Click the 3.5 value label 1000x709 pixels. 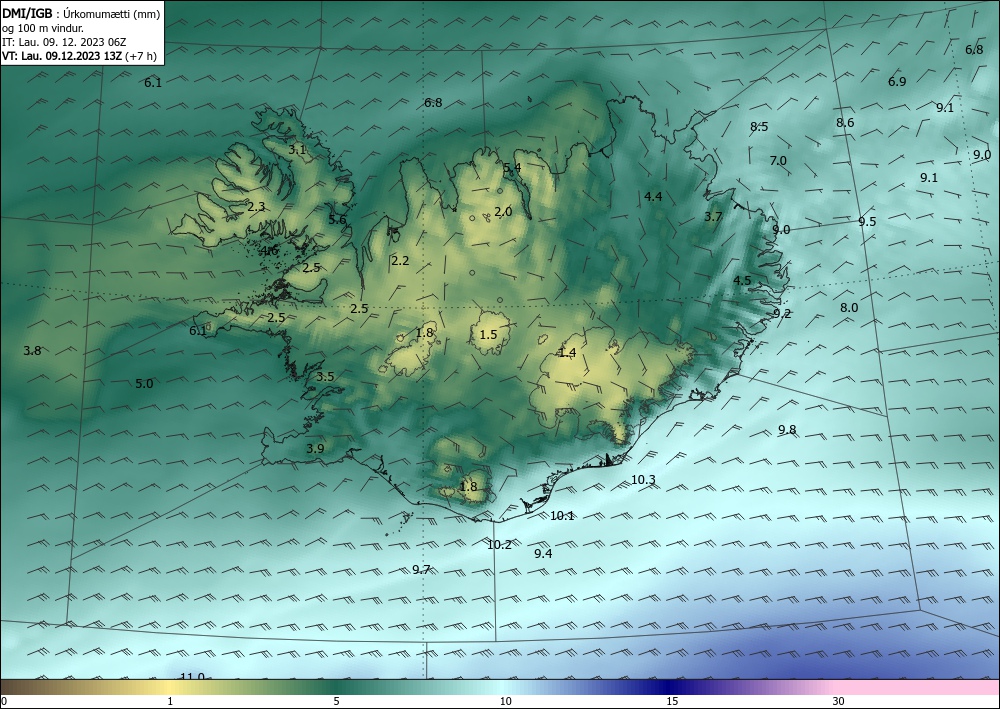tap(325, 376)
